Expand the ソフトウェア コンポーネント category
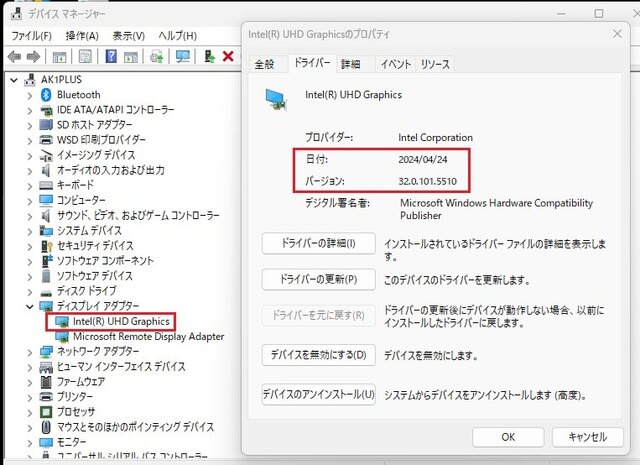 point(29,261)
